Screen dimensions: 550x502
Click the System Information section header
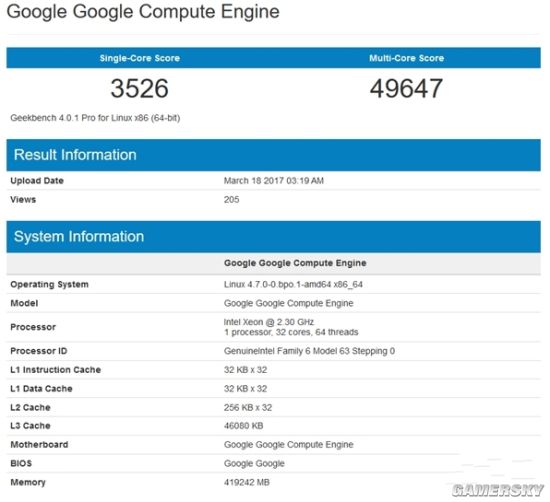point(79,236)
